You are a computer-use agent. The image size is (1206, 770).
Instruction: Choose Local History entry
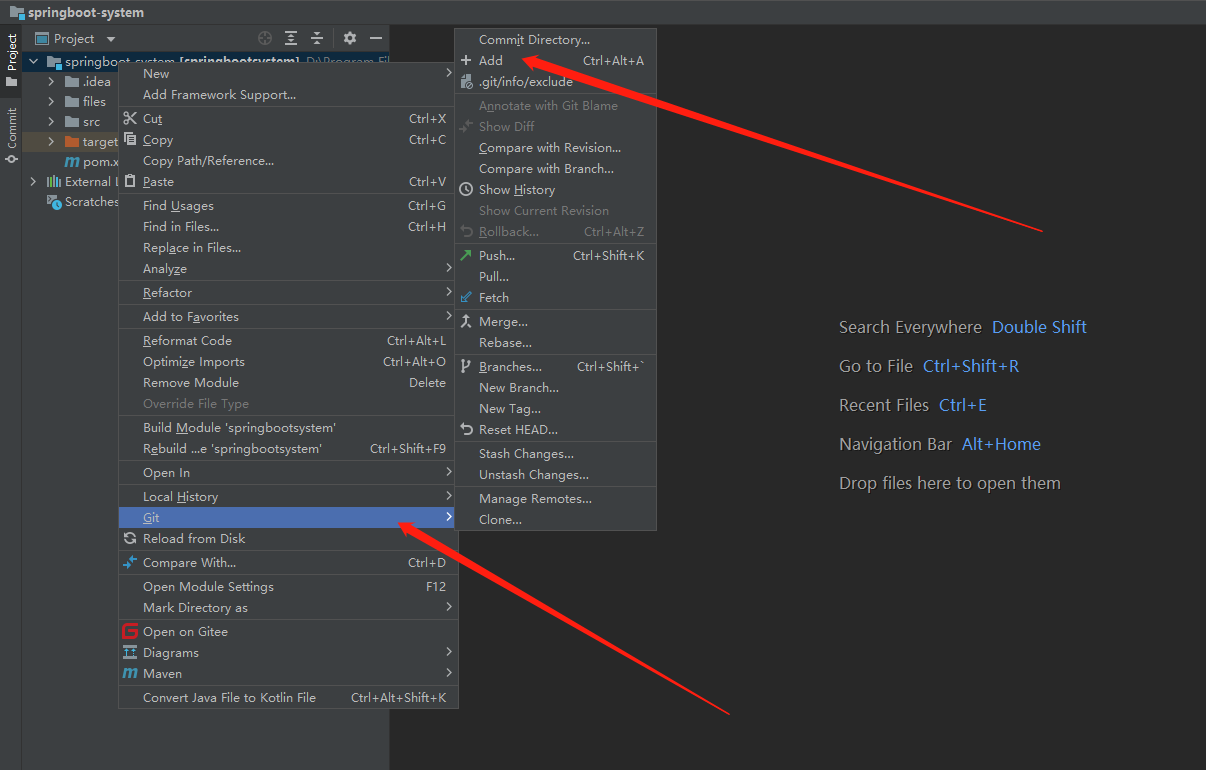point(288,497)
